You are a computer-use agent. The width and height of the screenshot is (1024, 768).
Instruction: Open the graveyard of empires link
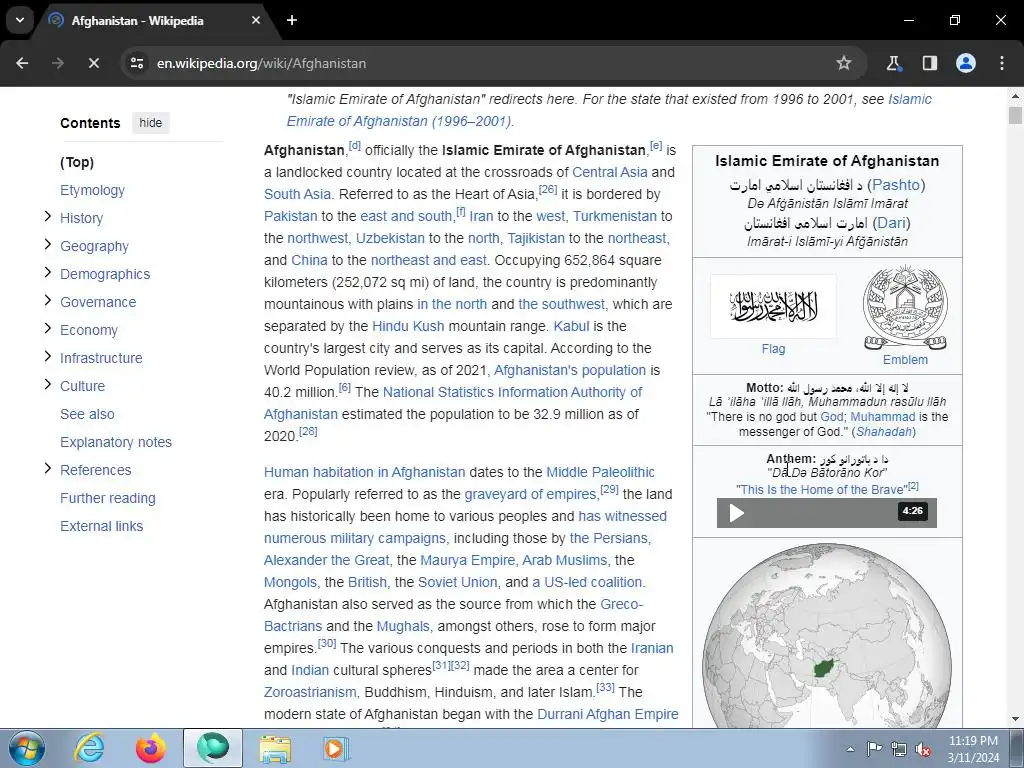pyautogui.click(x=530, y=494)
